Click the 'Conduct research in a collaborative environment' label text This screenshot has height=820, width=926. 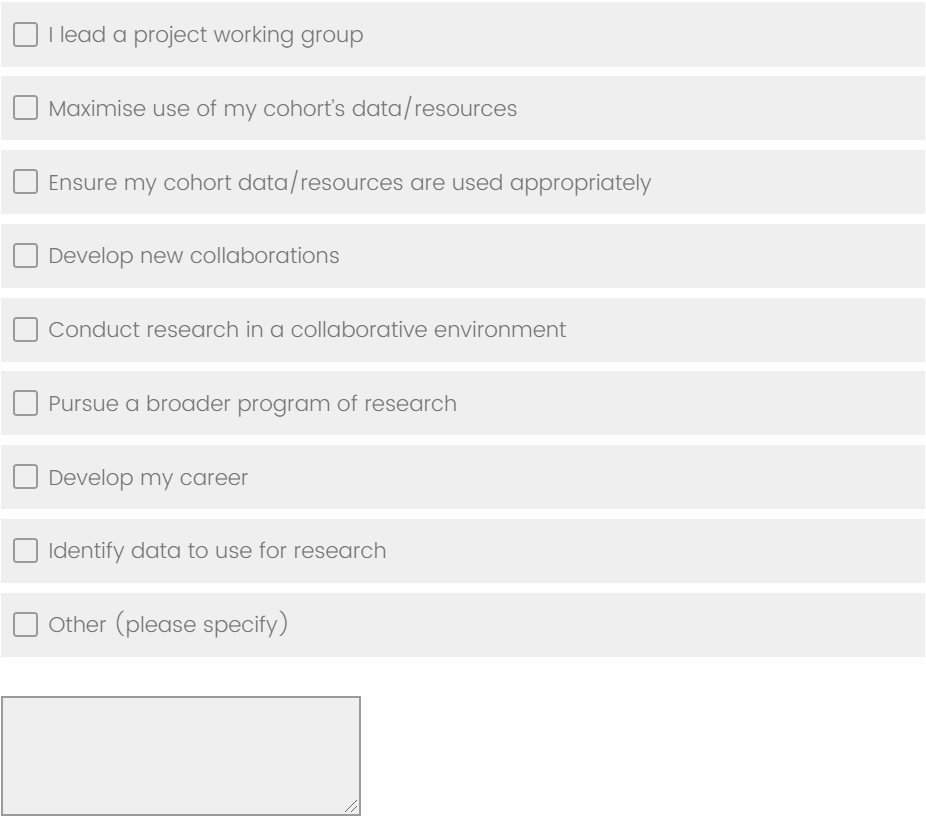pyautogui.click(x=307, y=329)
